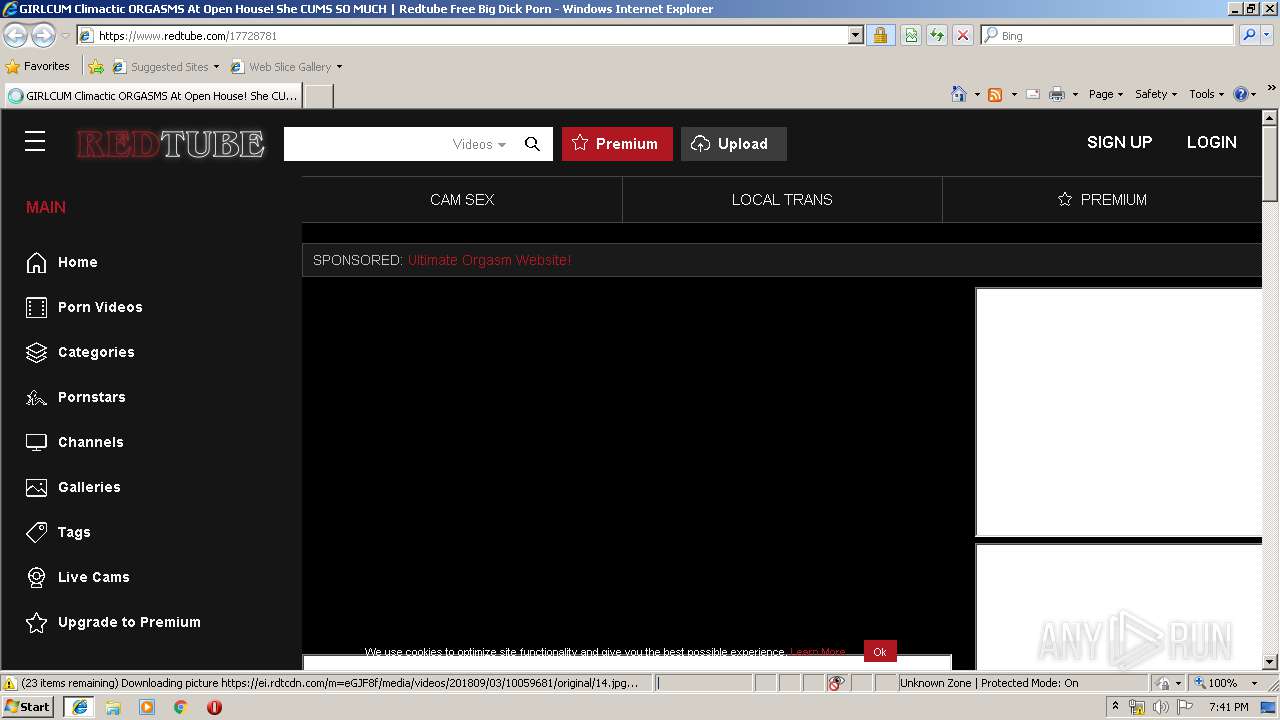
Task: Go forward with the IE forward arrow
Action: click(x=43, y=36)
